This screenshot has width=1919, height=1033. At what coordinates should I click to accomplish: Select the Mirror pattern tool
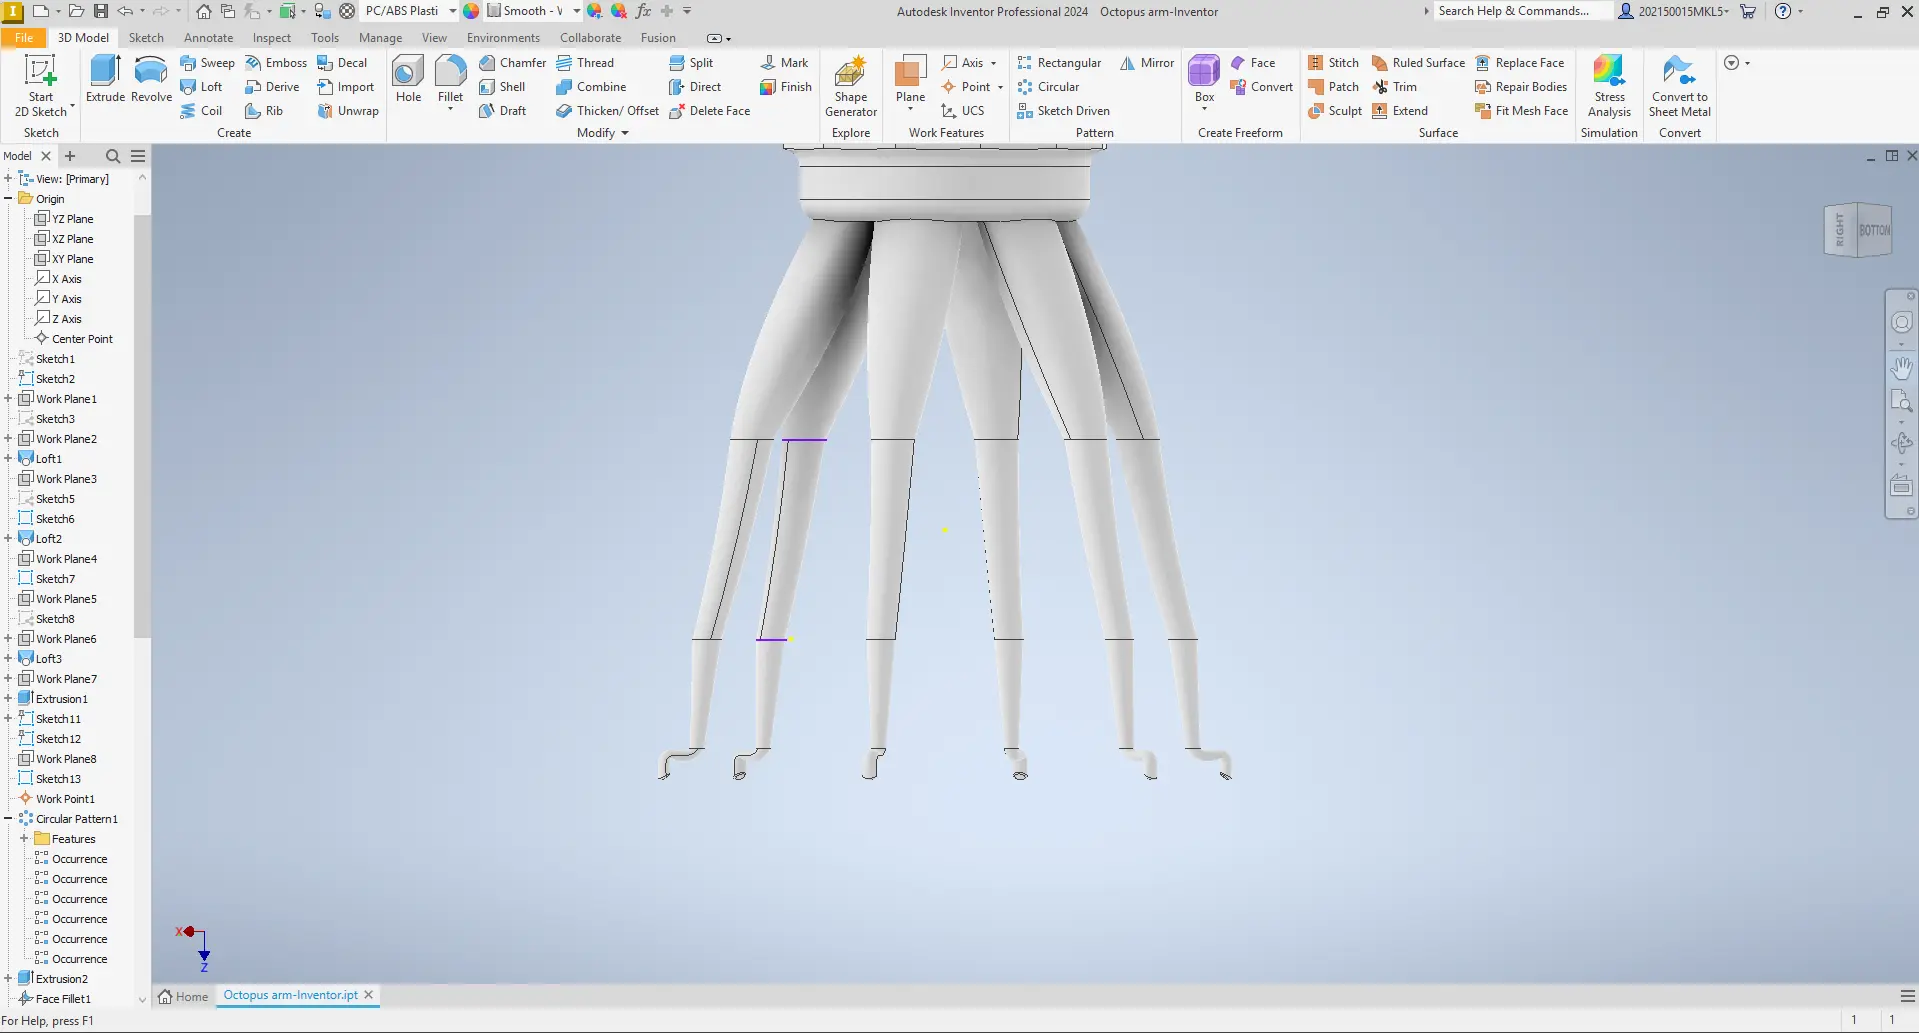click(x=1146, y=62)
